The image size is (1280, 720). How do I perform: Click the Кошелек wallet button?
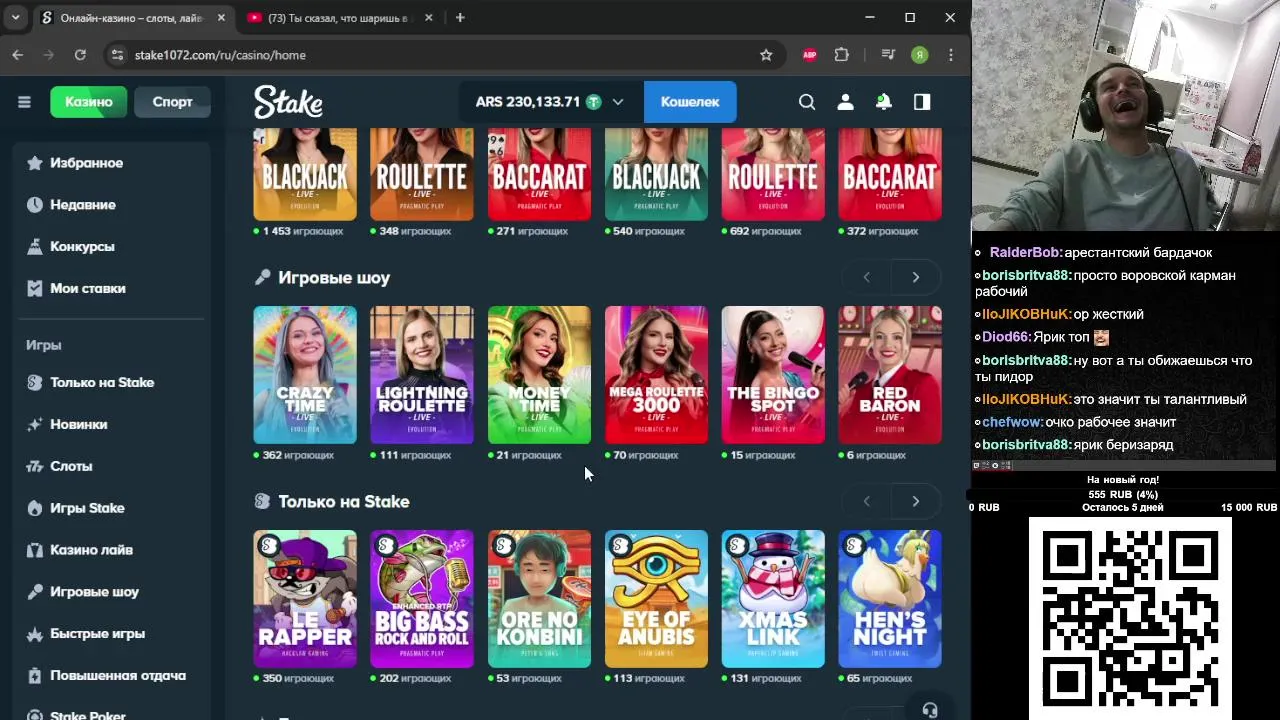690,102
